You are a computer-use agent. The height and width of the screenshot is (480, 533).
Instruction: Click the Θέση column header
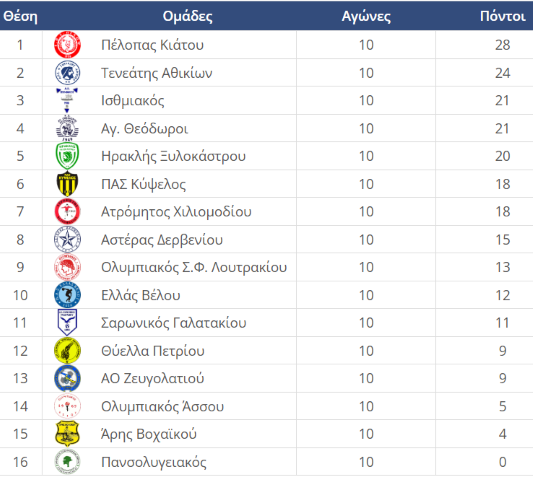pyautogui.click(x=20, y=16)
